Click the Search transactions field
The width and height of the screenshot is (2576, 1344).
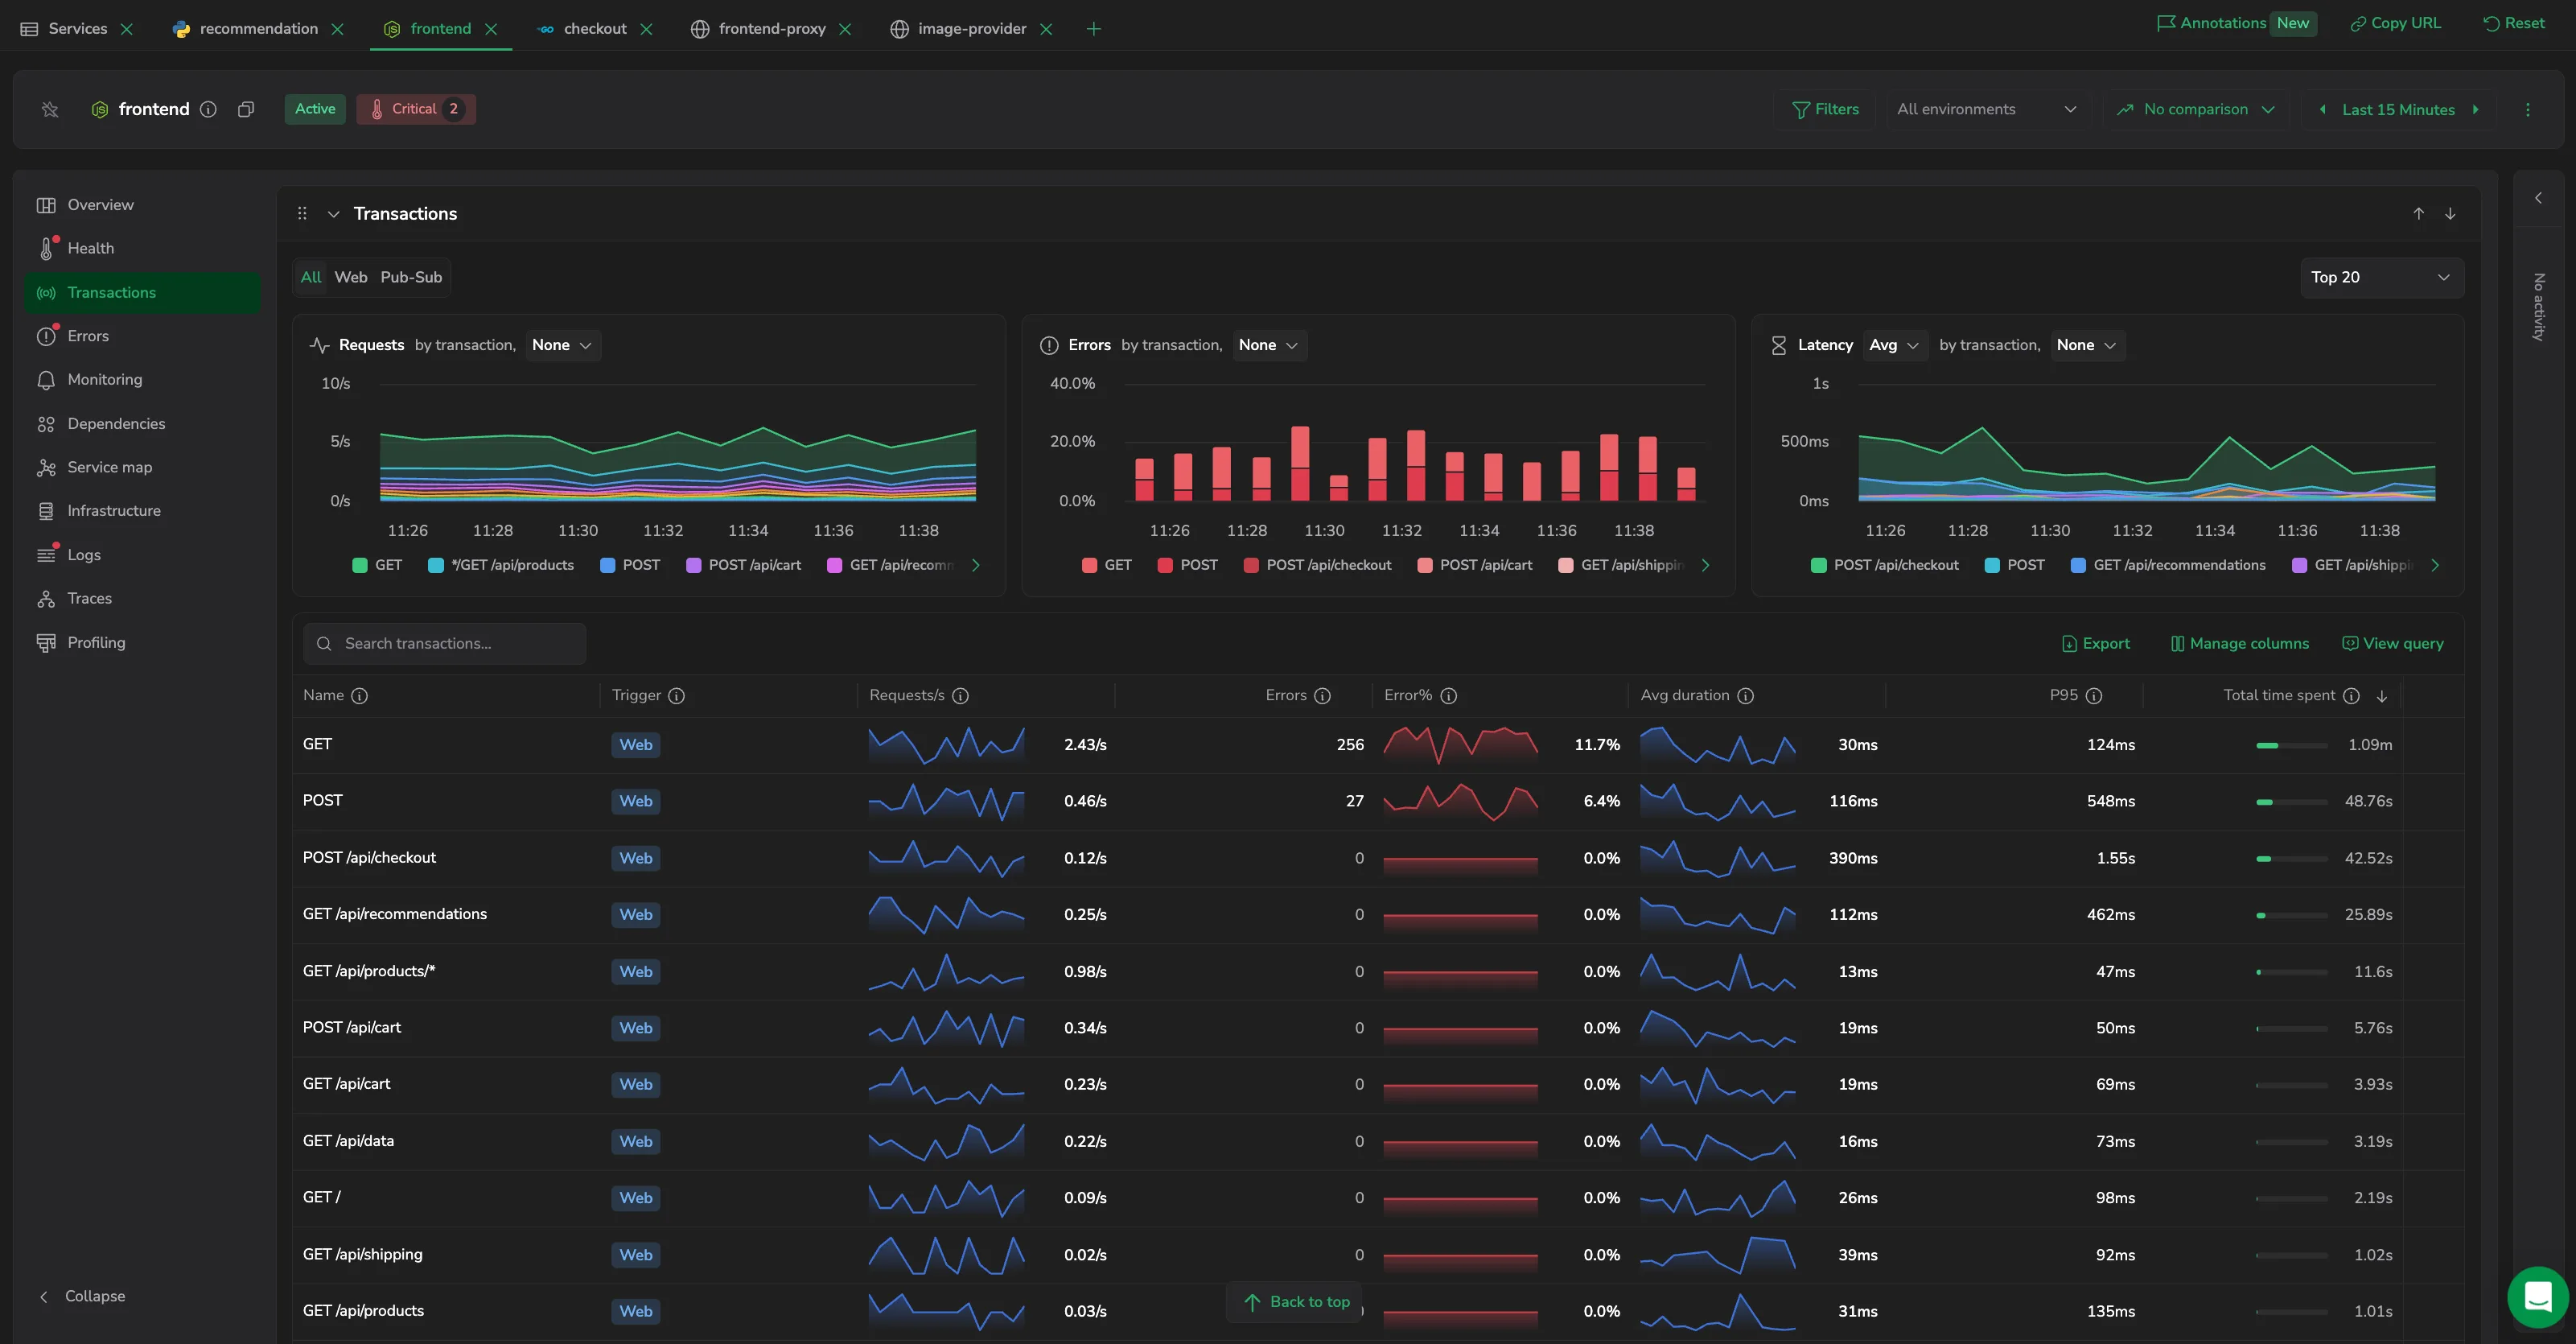click(444, 644)
